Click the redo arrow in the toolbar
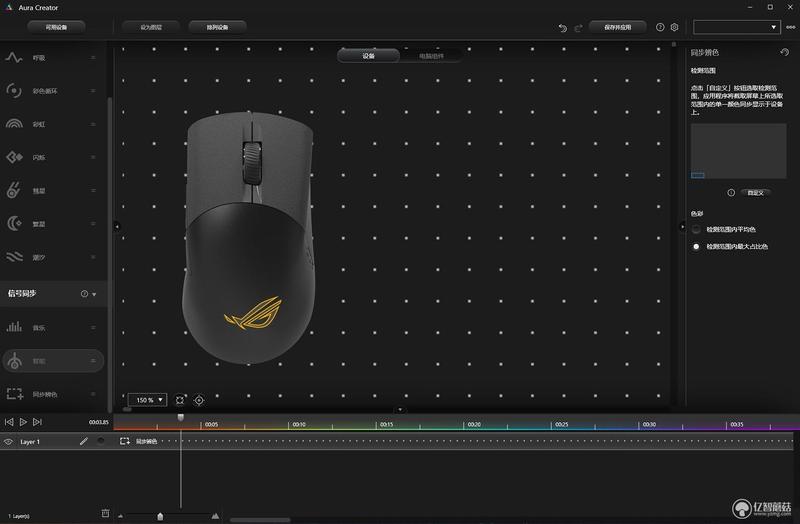The width and height of the screenshot is (800, 524). pyautogui.click(x=578, y=28)
